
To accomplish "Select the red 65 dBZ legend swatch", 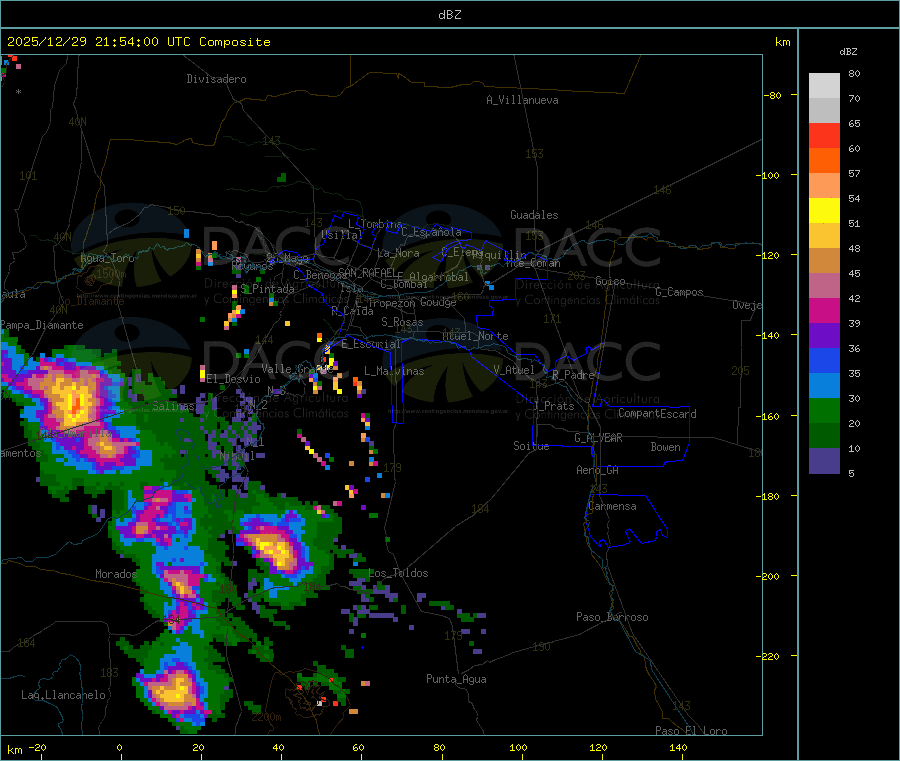I will pos(824,135).
